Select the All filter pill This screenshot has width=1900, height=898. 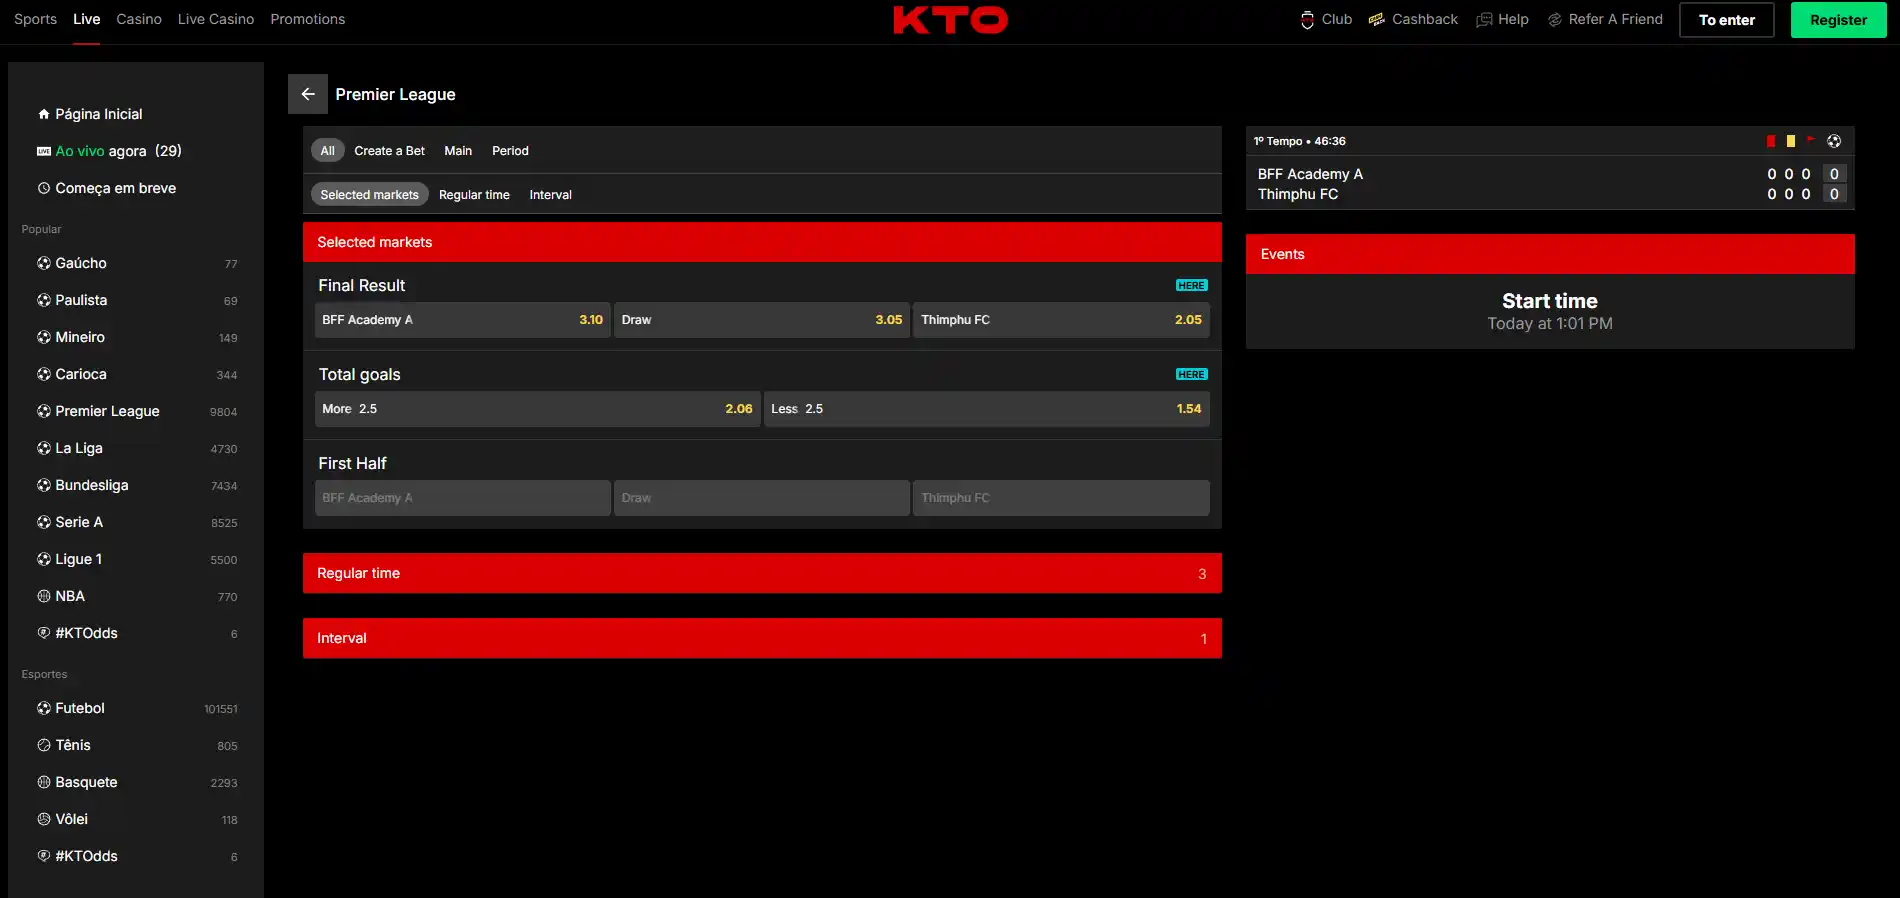[x=328, y=151]
